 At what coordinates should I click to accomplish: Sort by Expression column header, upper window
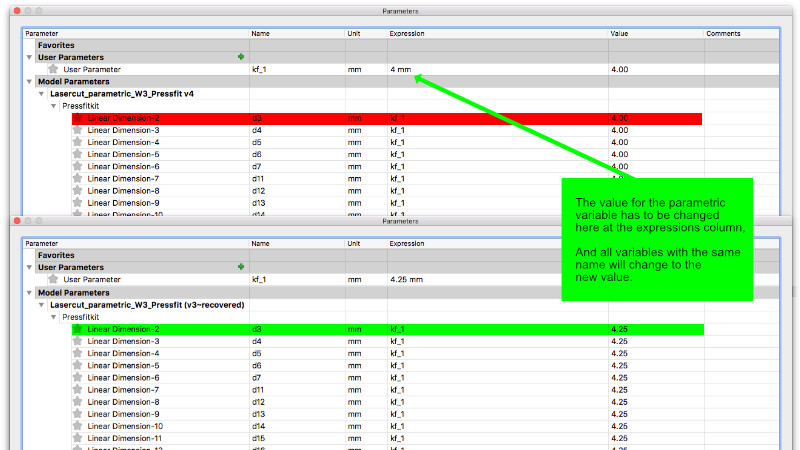[x=407, y=34]
